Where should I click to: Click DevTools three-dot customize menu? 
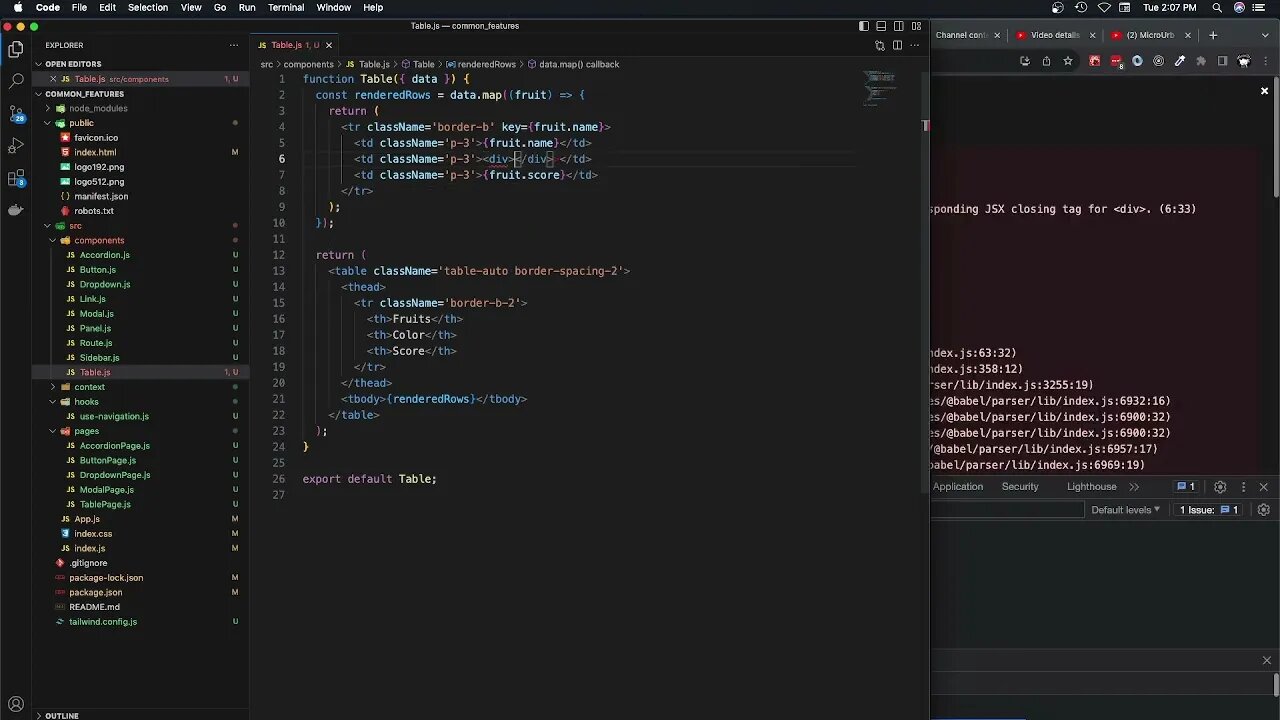1244,487
